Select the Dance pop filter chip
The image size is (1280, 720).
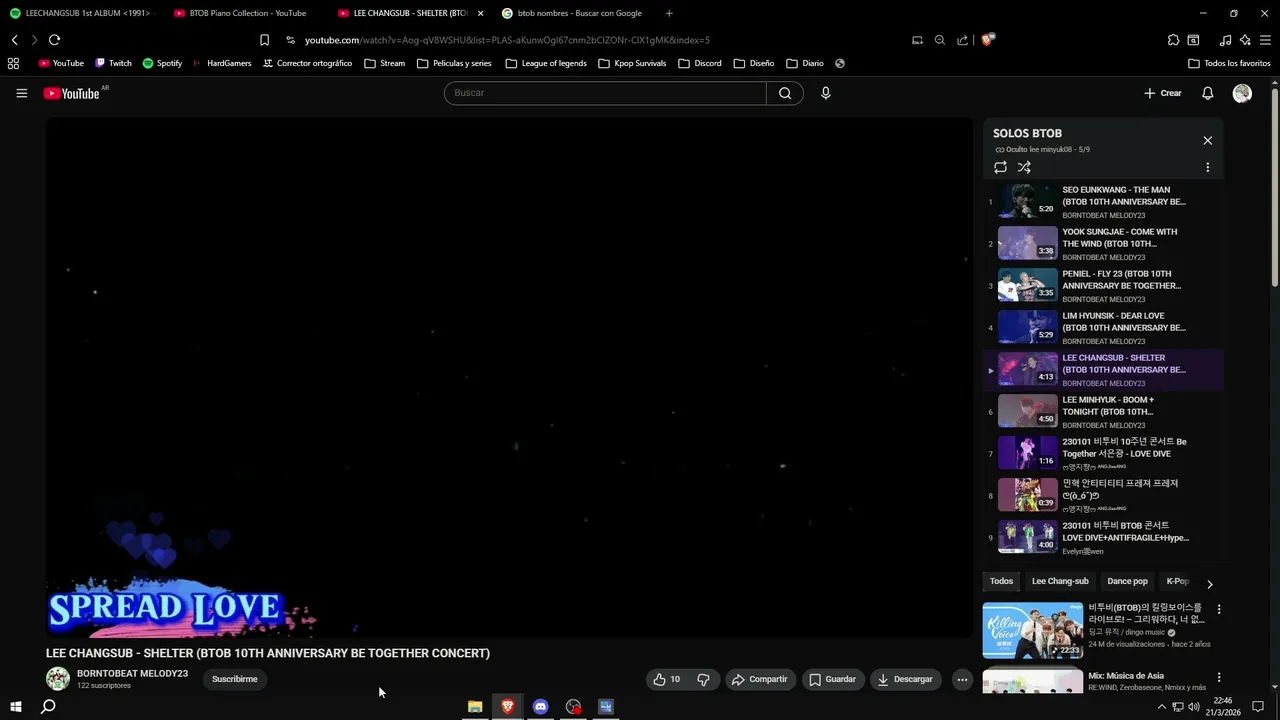1127,581
